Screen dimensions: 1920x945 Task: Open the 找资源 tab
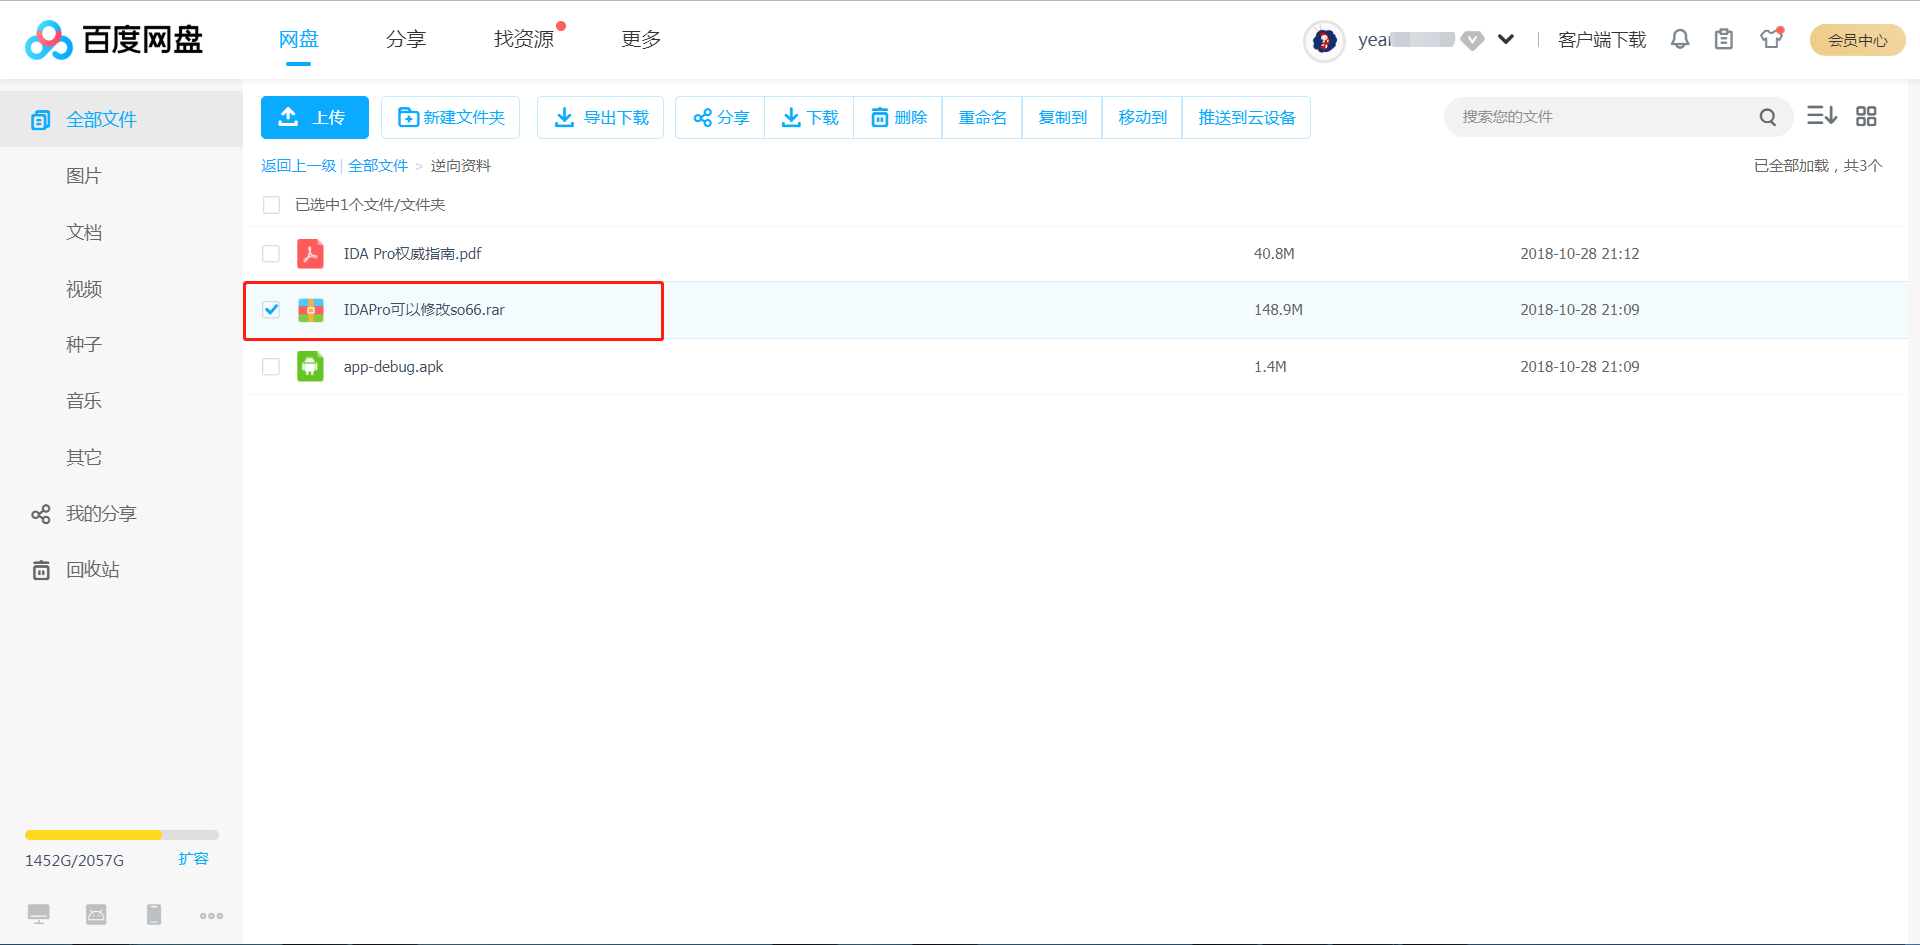tap(524, 39)
